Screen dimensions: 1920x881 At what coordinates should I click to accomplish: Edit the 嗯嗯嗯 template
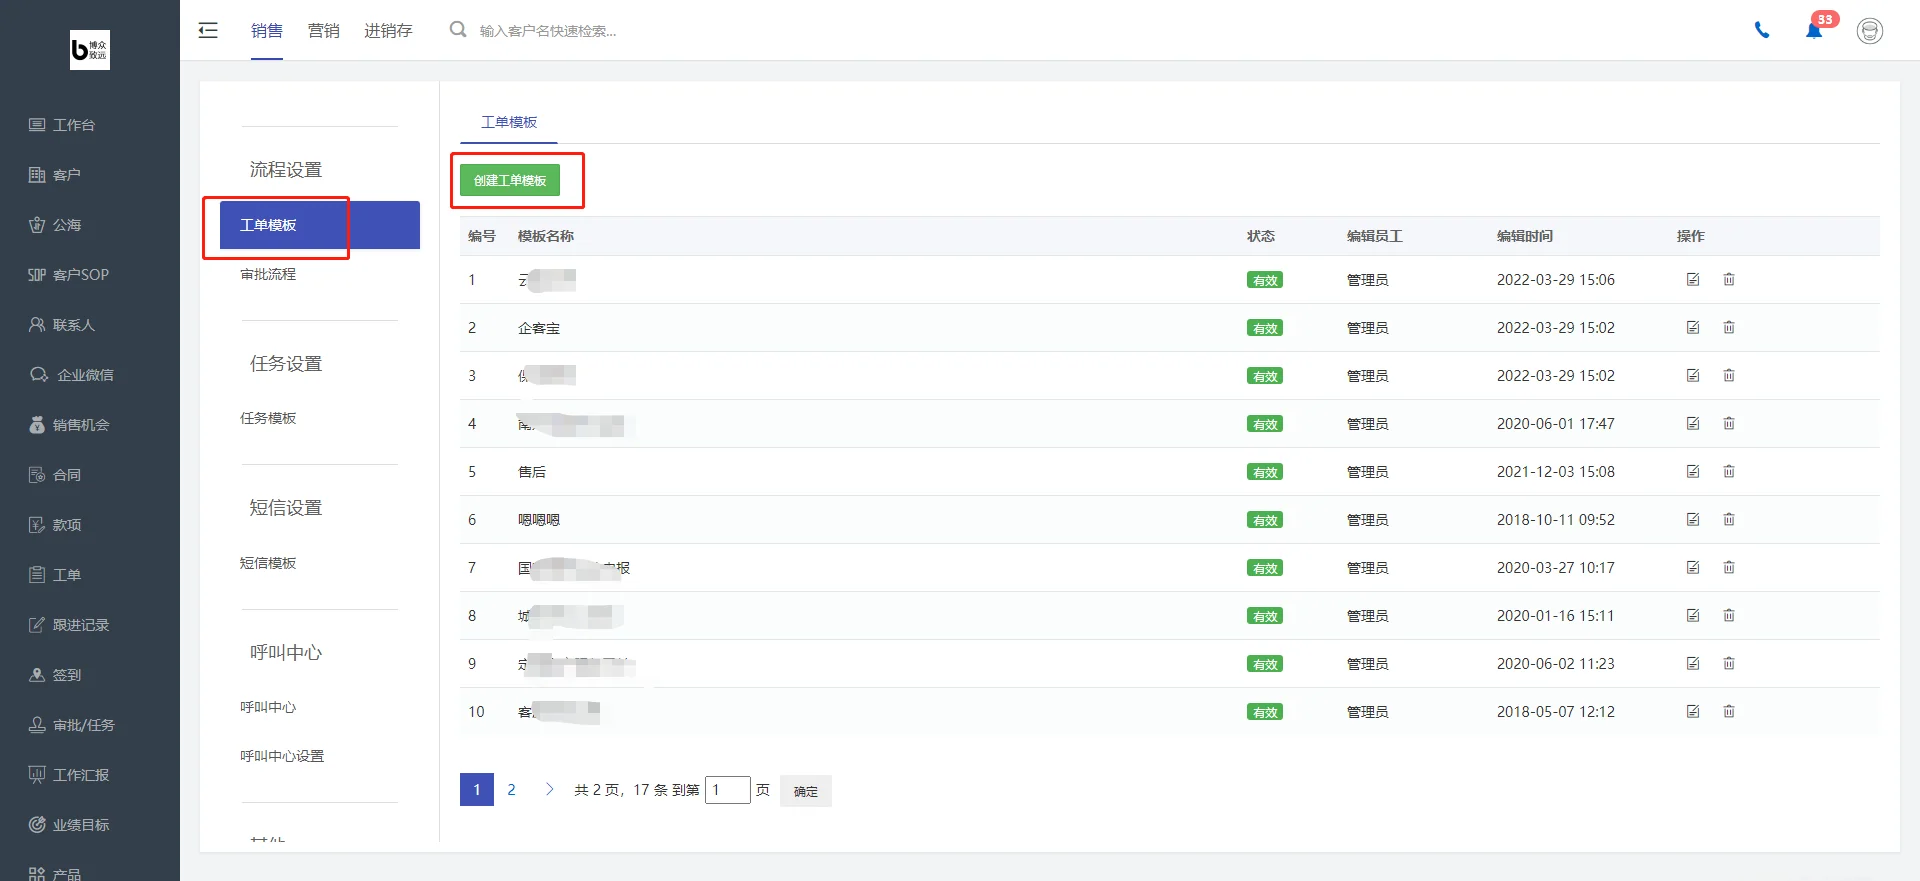point(1693,520)
